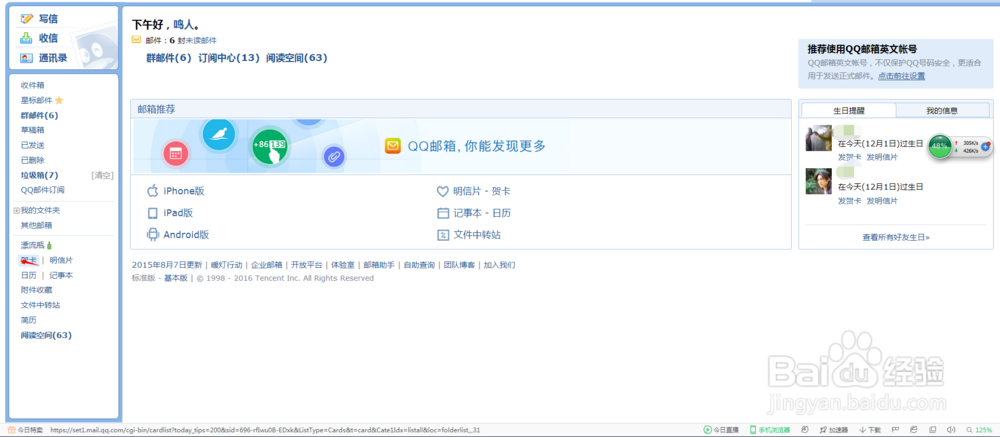1000x437 pixels.
Task: Open 今日直播 in the browser status bar
Action: (721, 430)
